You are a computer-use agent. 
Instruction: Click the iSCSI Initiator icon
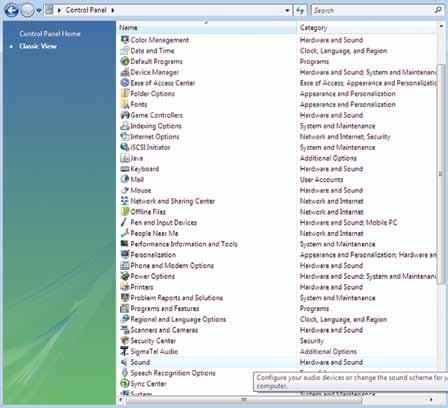[x=125, y=147]
